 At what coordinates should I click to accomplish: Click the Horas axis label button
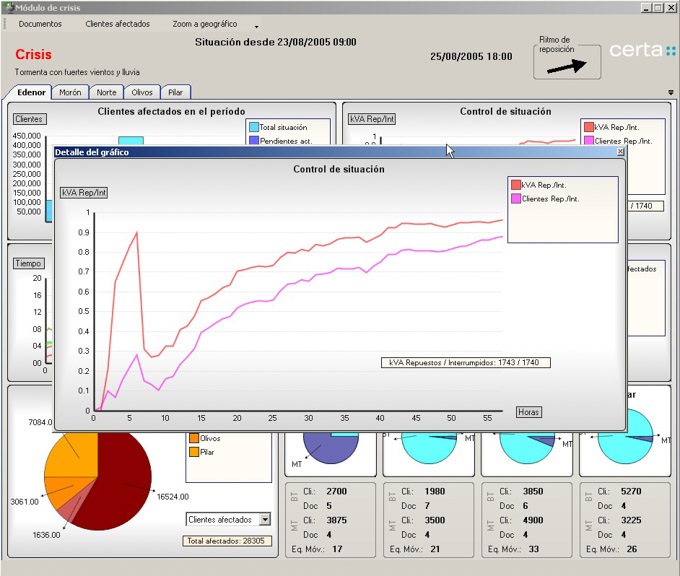[529, 412]
